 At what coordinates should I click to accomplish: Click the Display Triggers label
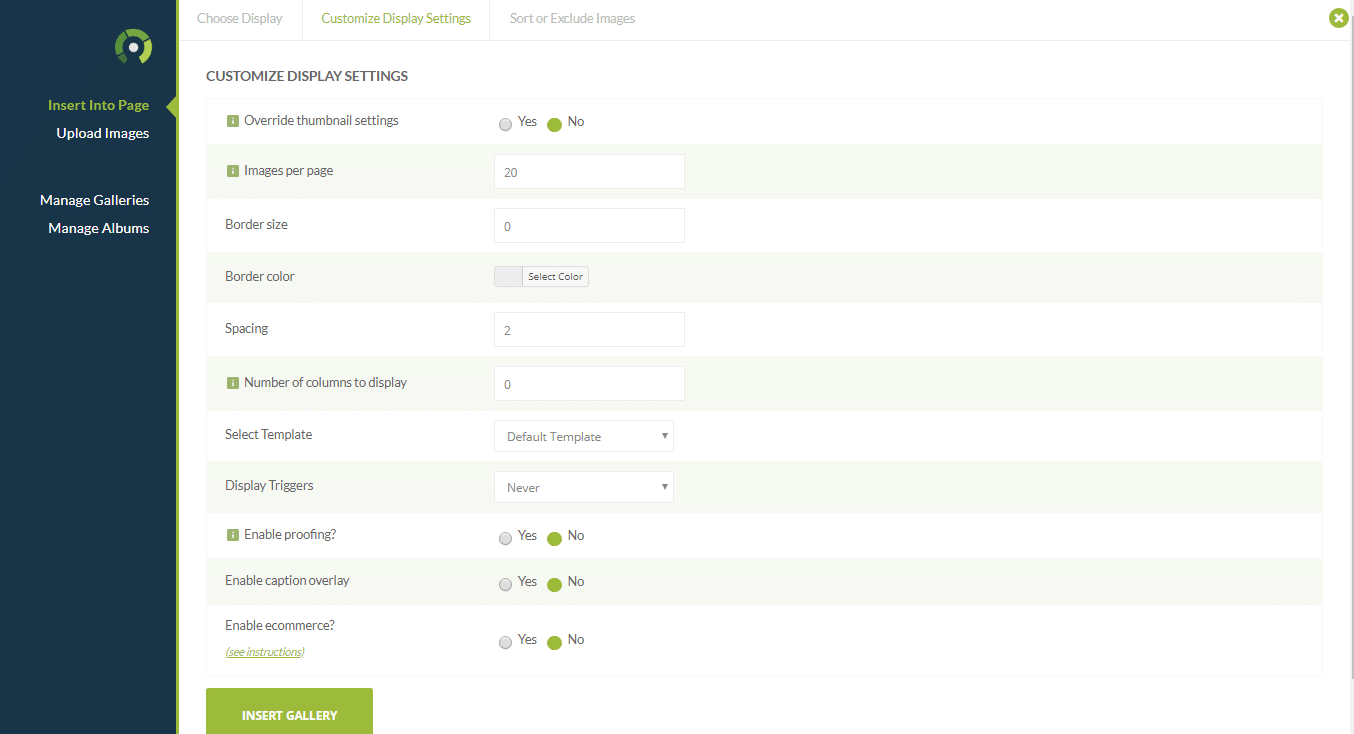269,486
